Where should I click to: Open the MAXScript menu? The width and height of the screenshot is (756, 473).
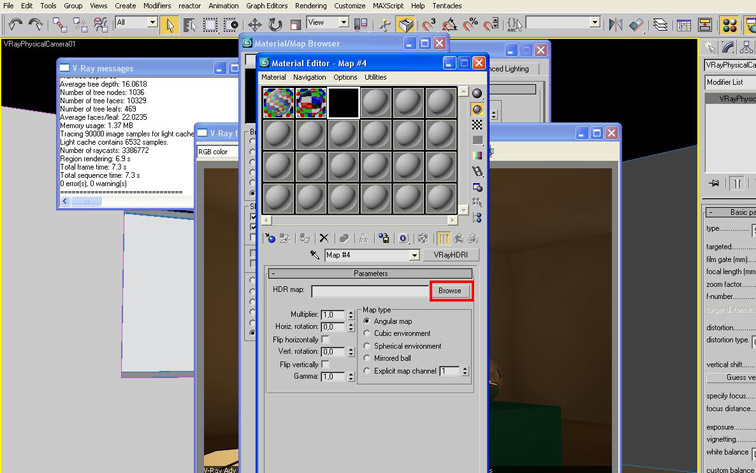[x=388, y=6]
